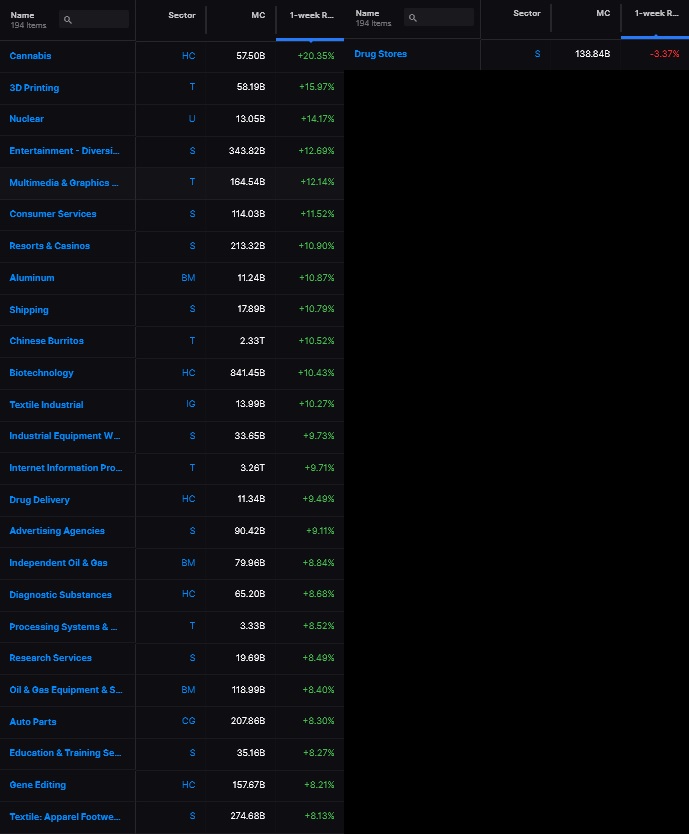Open Multimedia & Graphics industry link
This screenshot has height=834, width=689.
click(64, 182)
